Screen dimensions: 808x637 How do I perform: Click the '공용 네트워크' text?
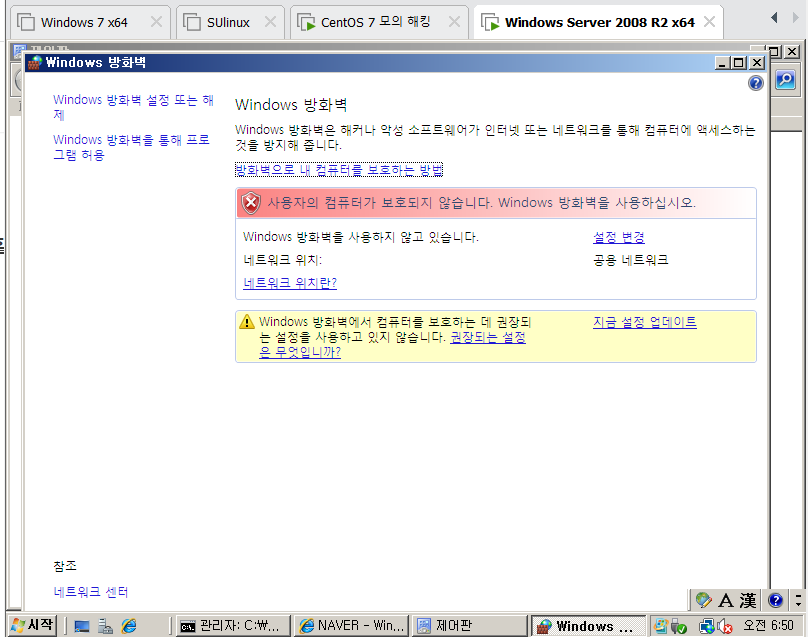tap(631, 260)
